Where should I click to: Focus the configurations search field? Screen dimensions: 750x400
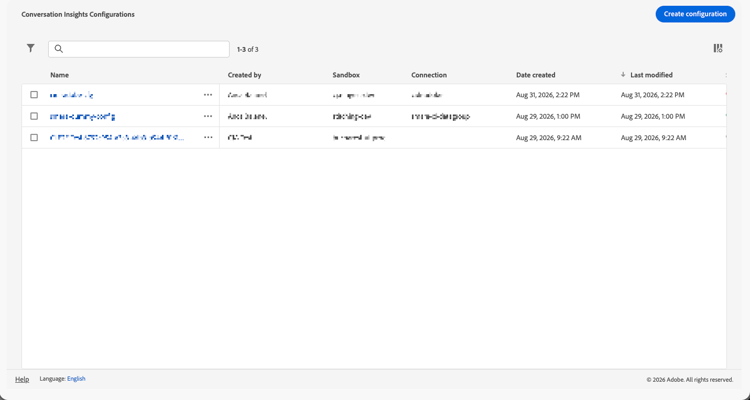139,49
